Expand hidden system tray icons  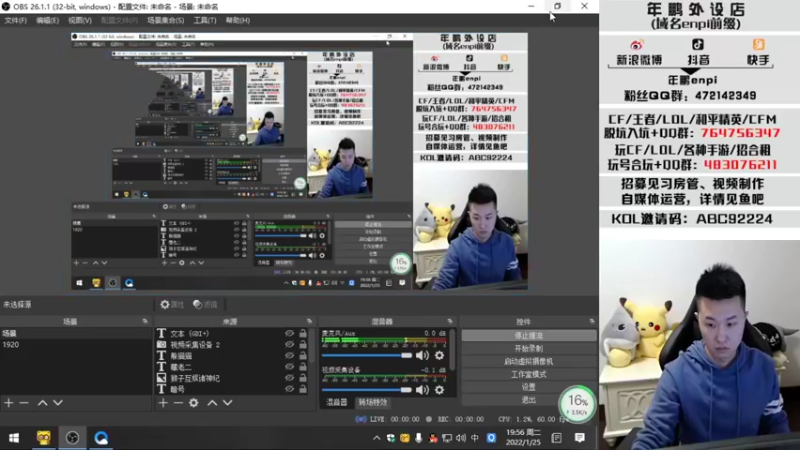[x=377, y=438]
